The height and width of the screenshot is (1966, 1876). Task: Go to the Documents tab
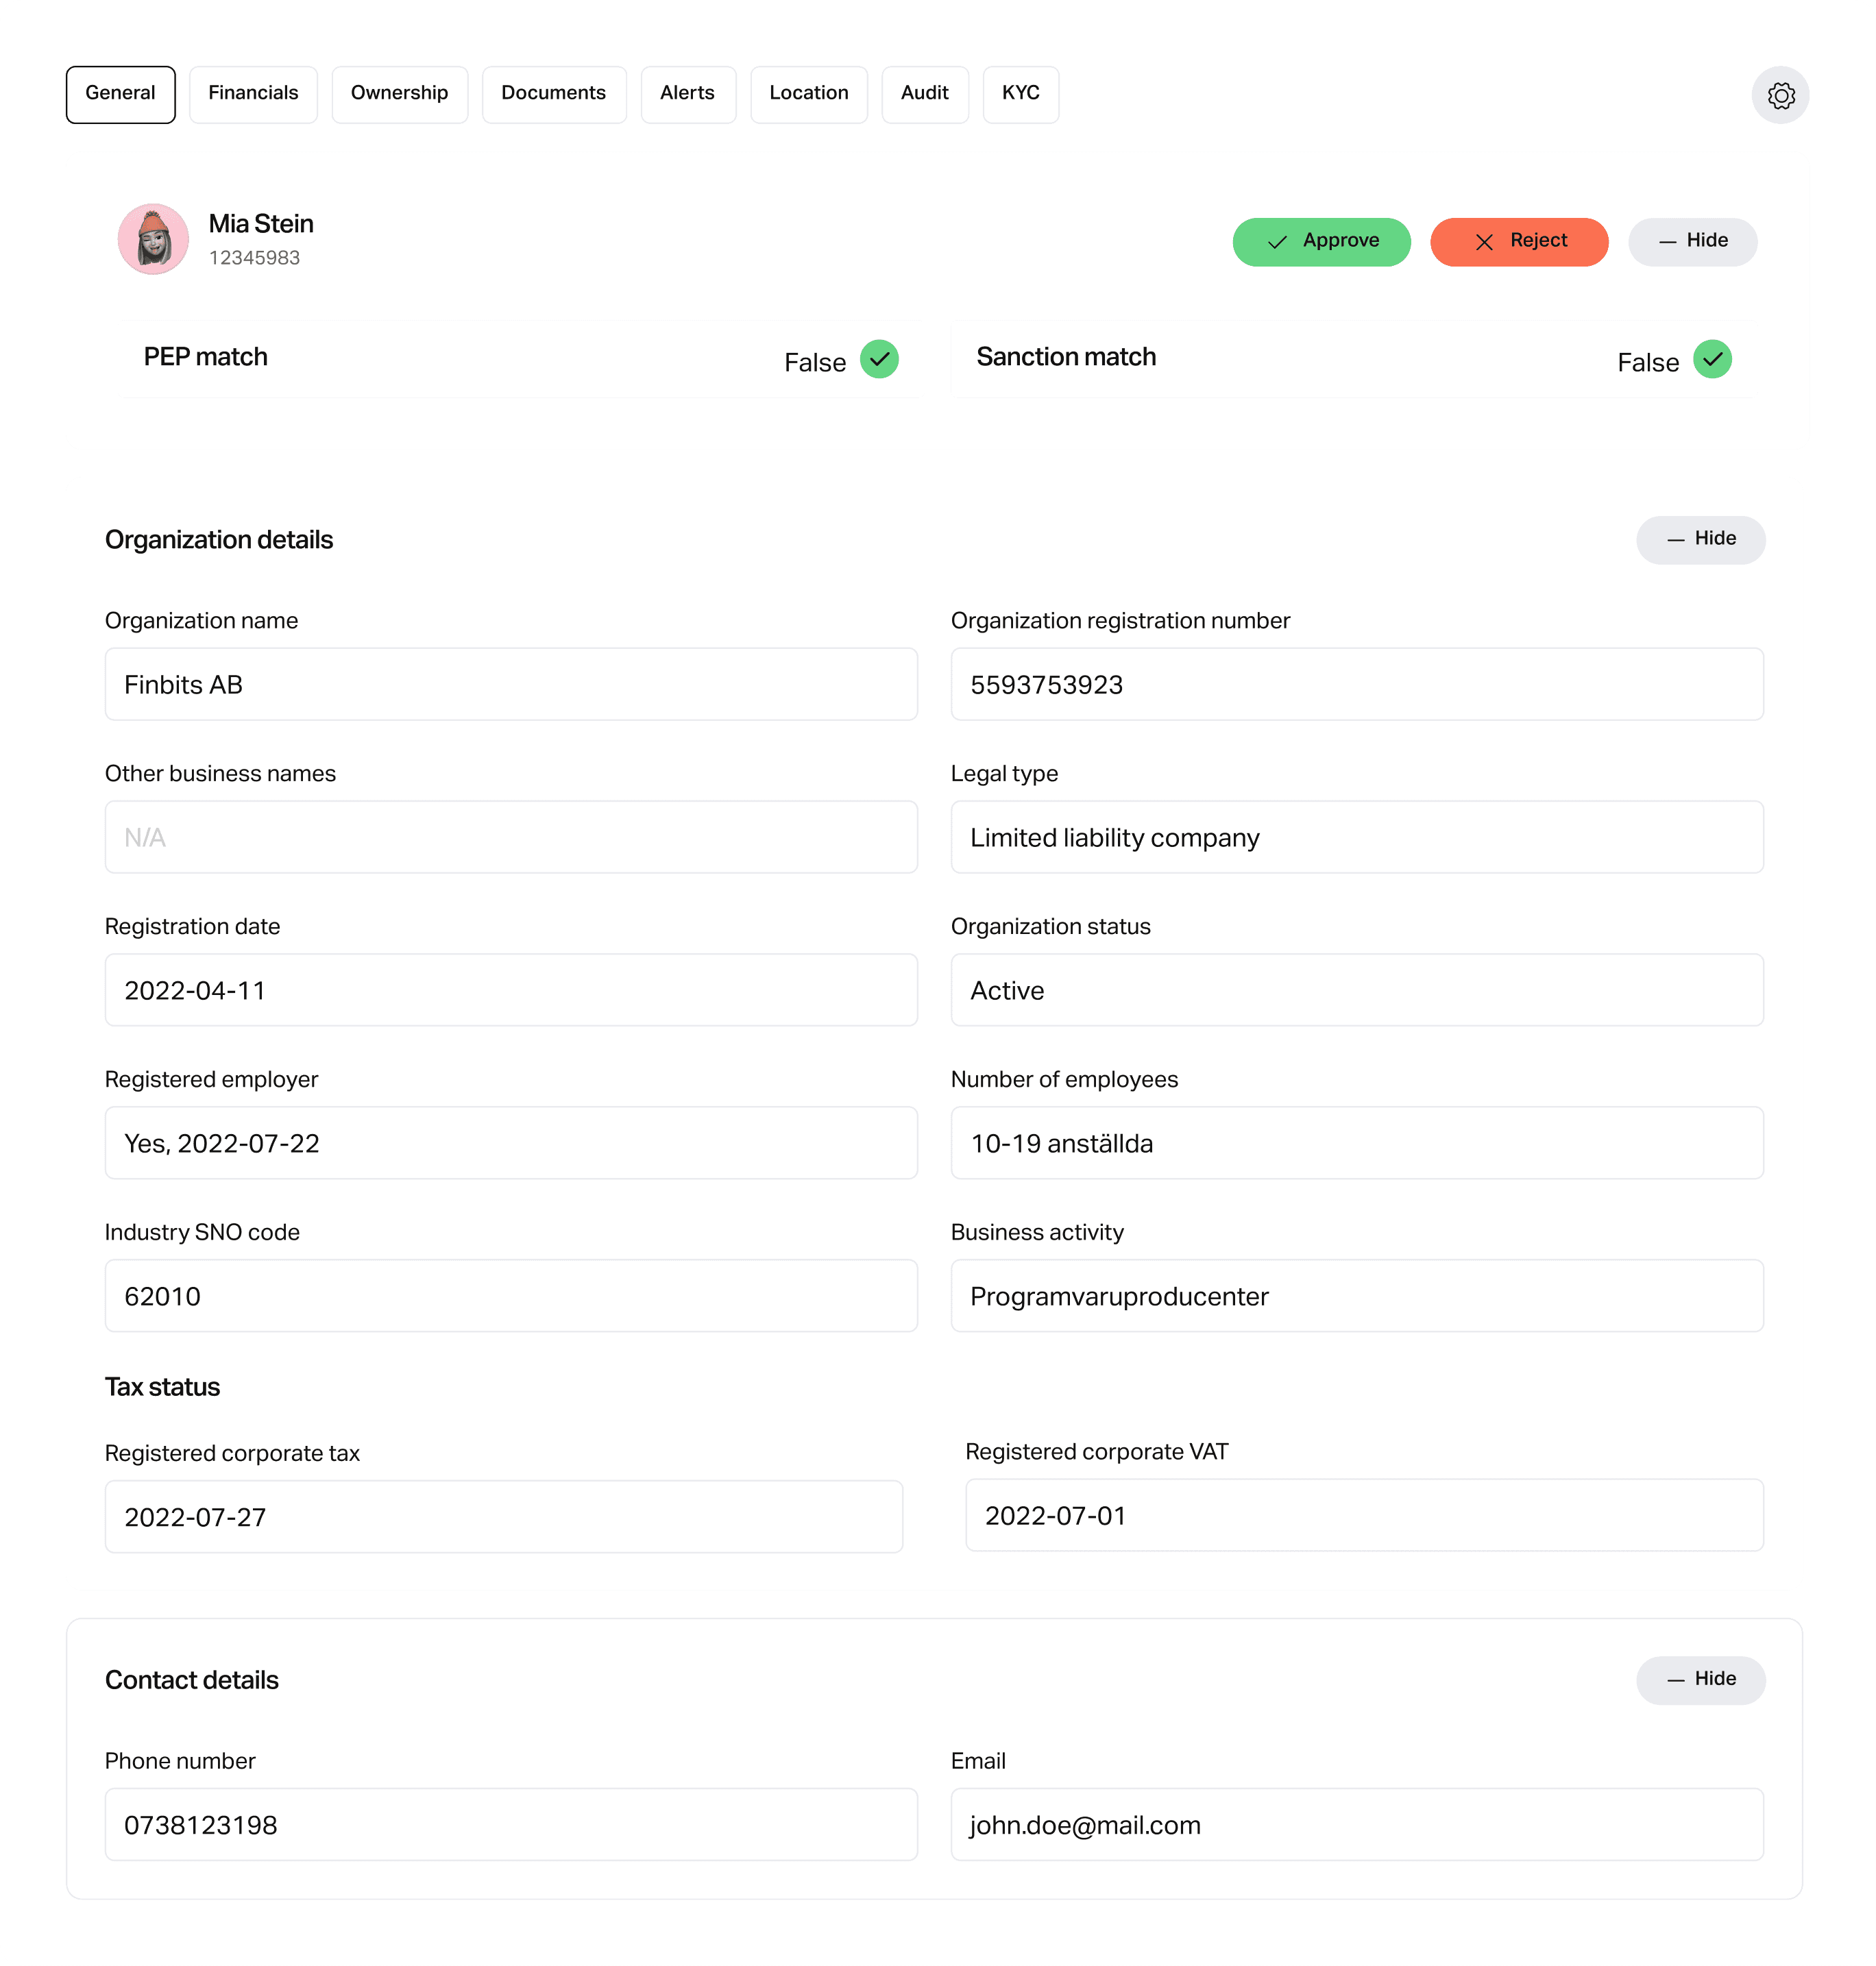(x=553, y=94)
